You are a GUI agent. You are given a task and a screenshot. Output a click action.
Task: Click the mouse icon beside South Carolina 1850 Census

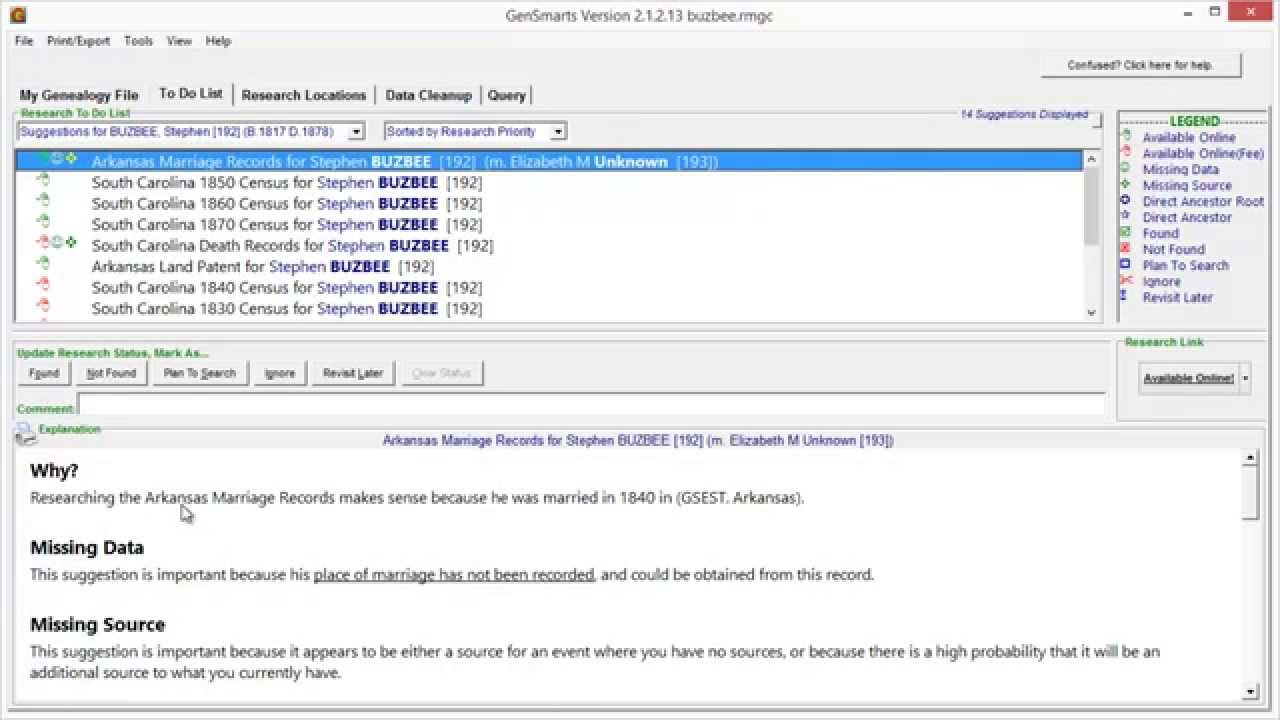[x=43, y=182]
